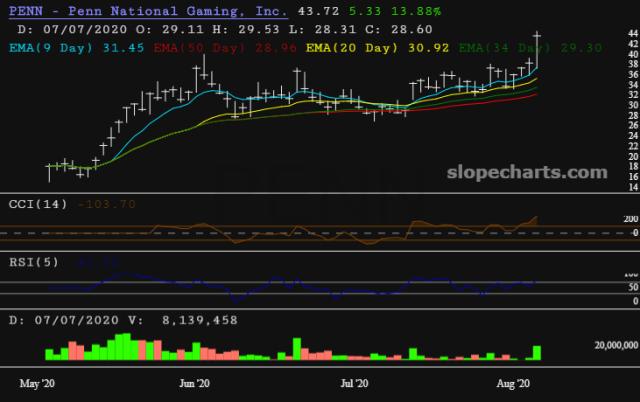
Task: Click the PENN ticker symbol title
Action: (27, 10)
